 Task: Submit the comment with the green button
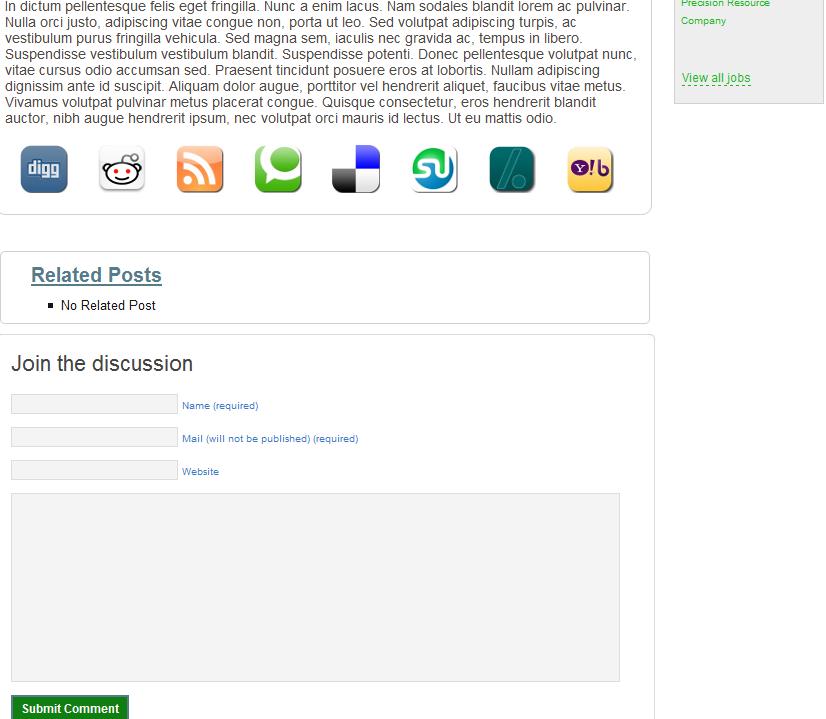[x=70, y=707]
